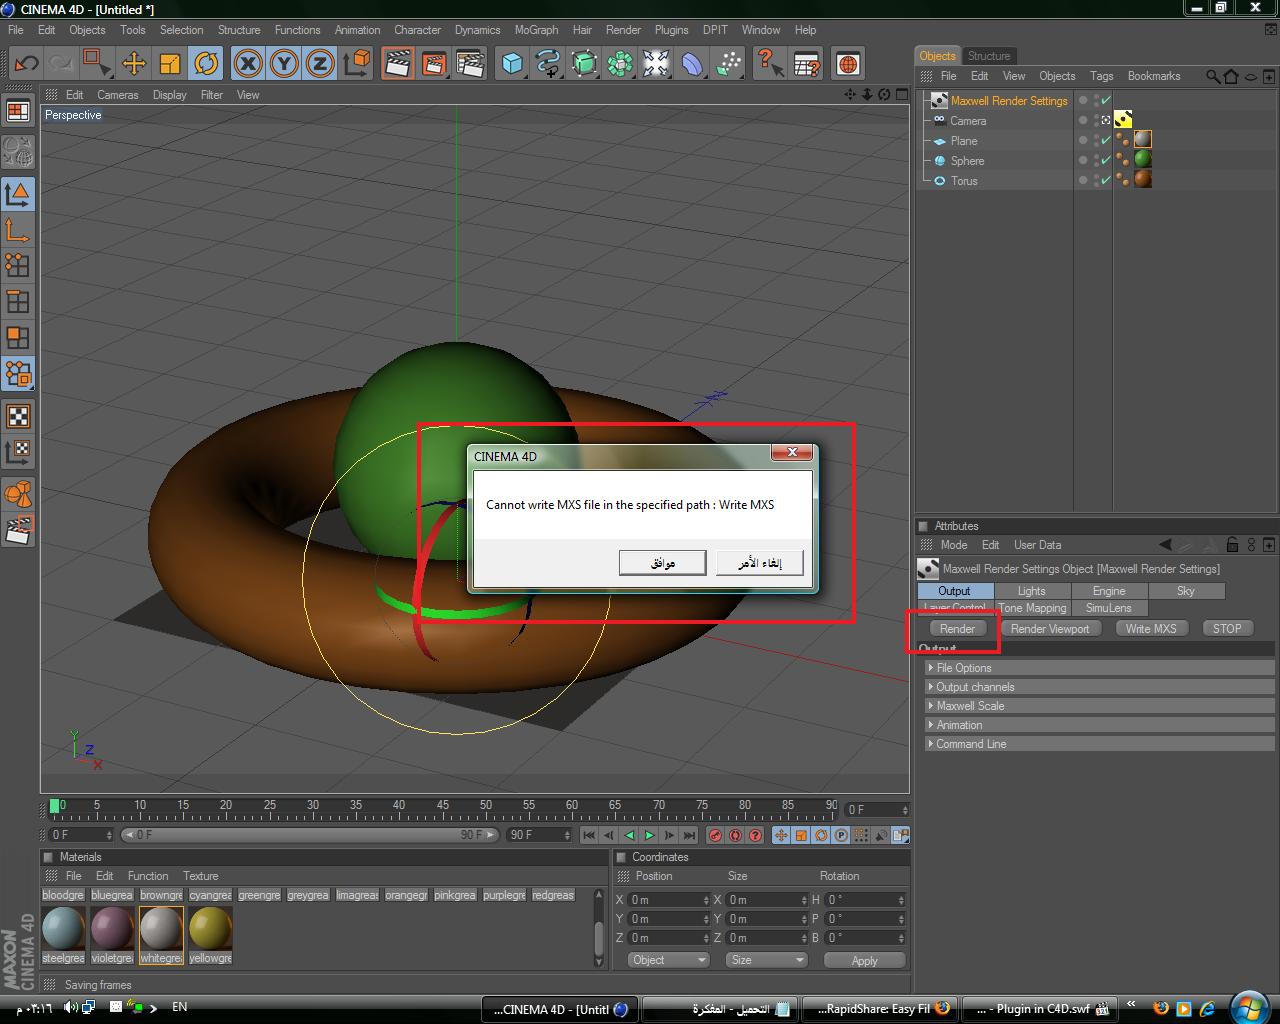
Task: Click the search icon in Objects panel
Action: point(1212,76)
